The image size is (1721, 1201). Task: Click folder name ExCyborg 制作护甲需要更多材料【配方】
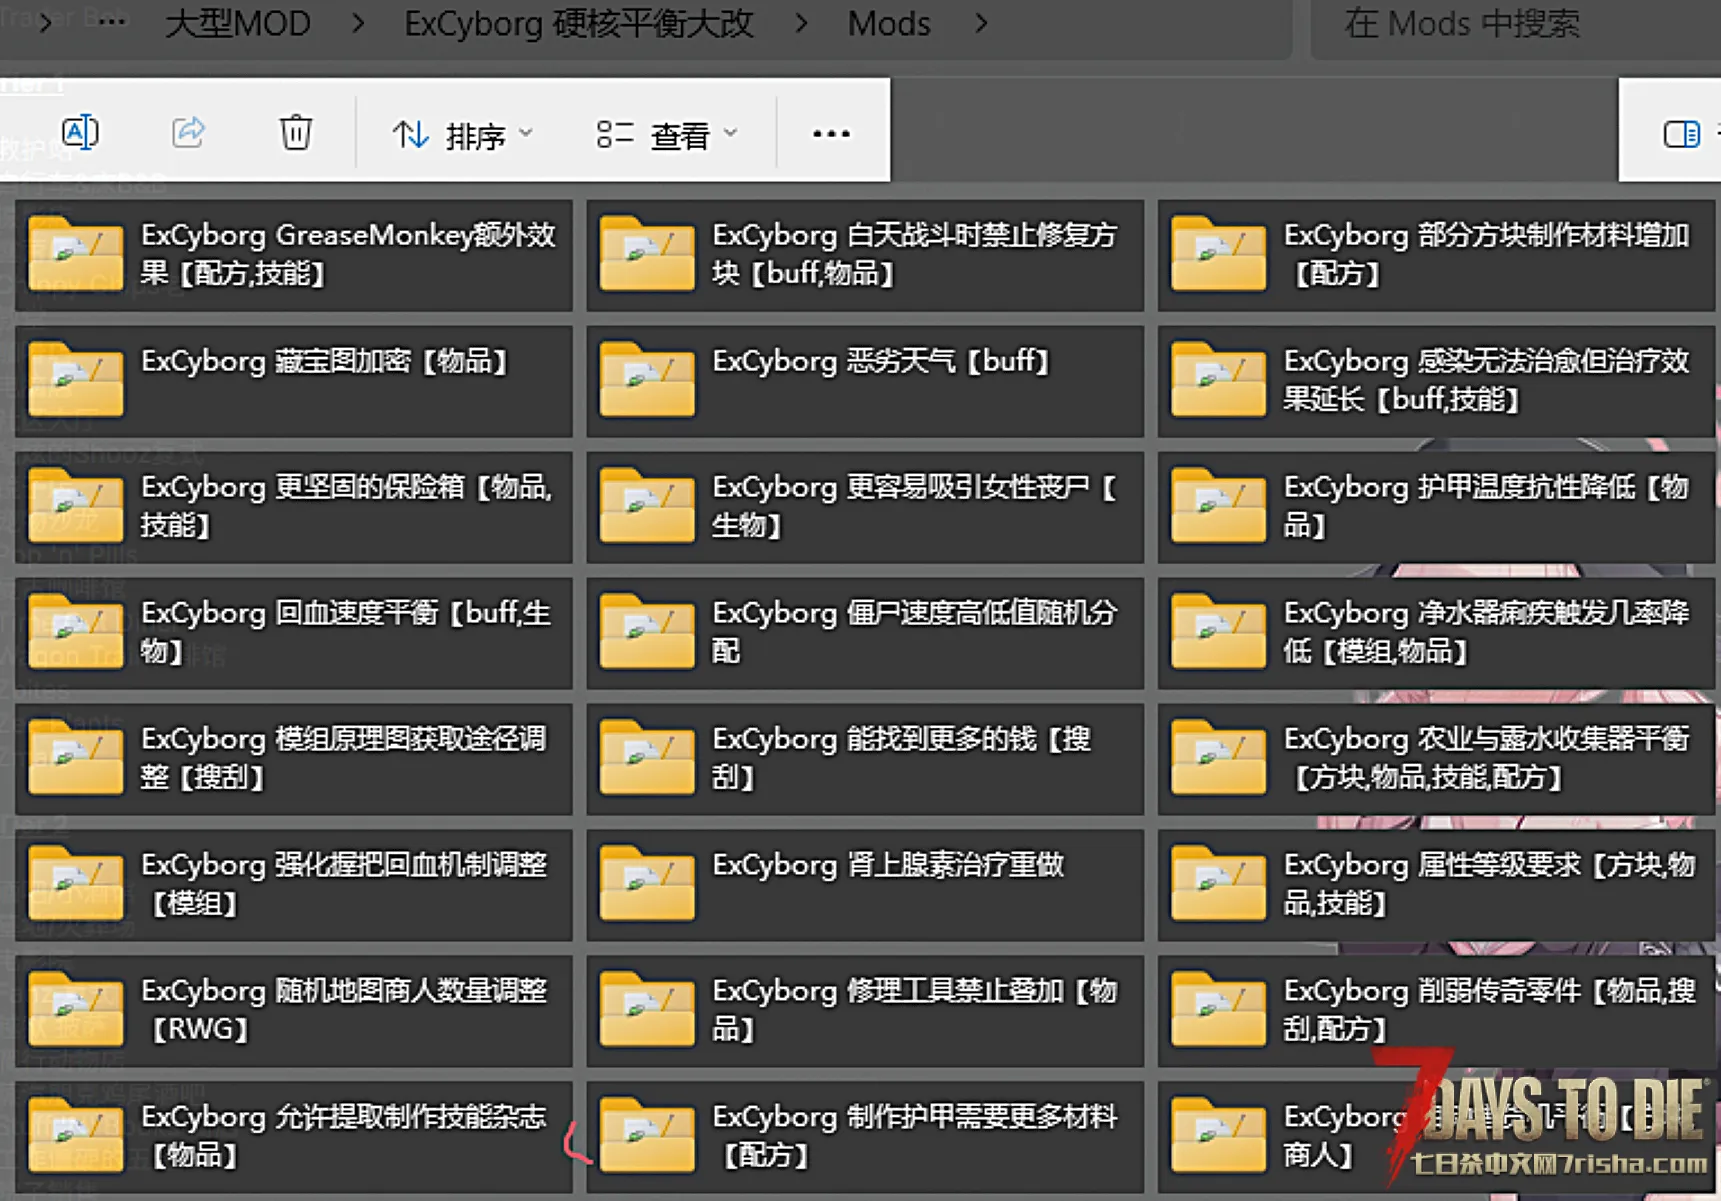pos(915,1135)
